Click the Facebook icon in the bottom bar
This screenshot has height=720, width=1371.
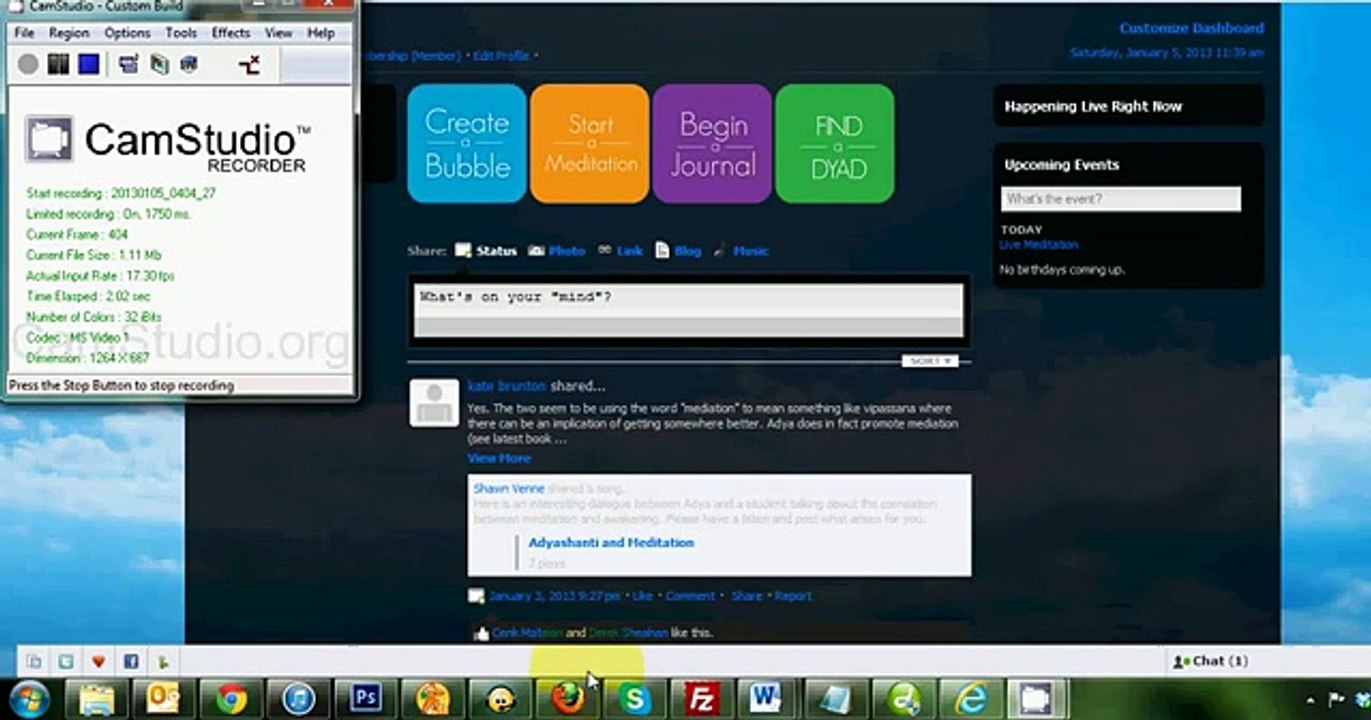click(x=130, y=661)
